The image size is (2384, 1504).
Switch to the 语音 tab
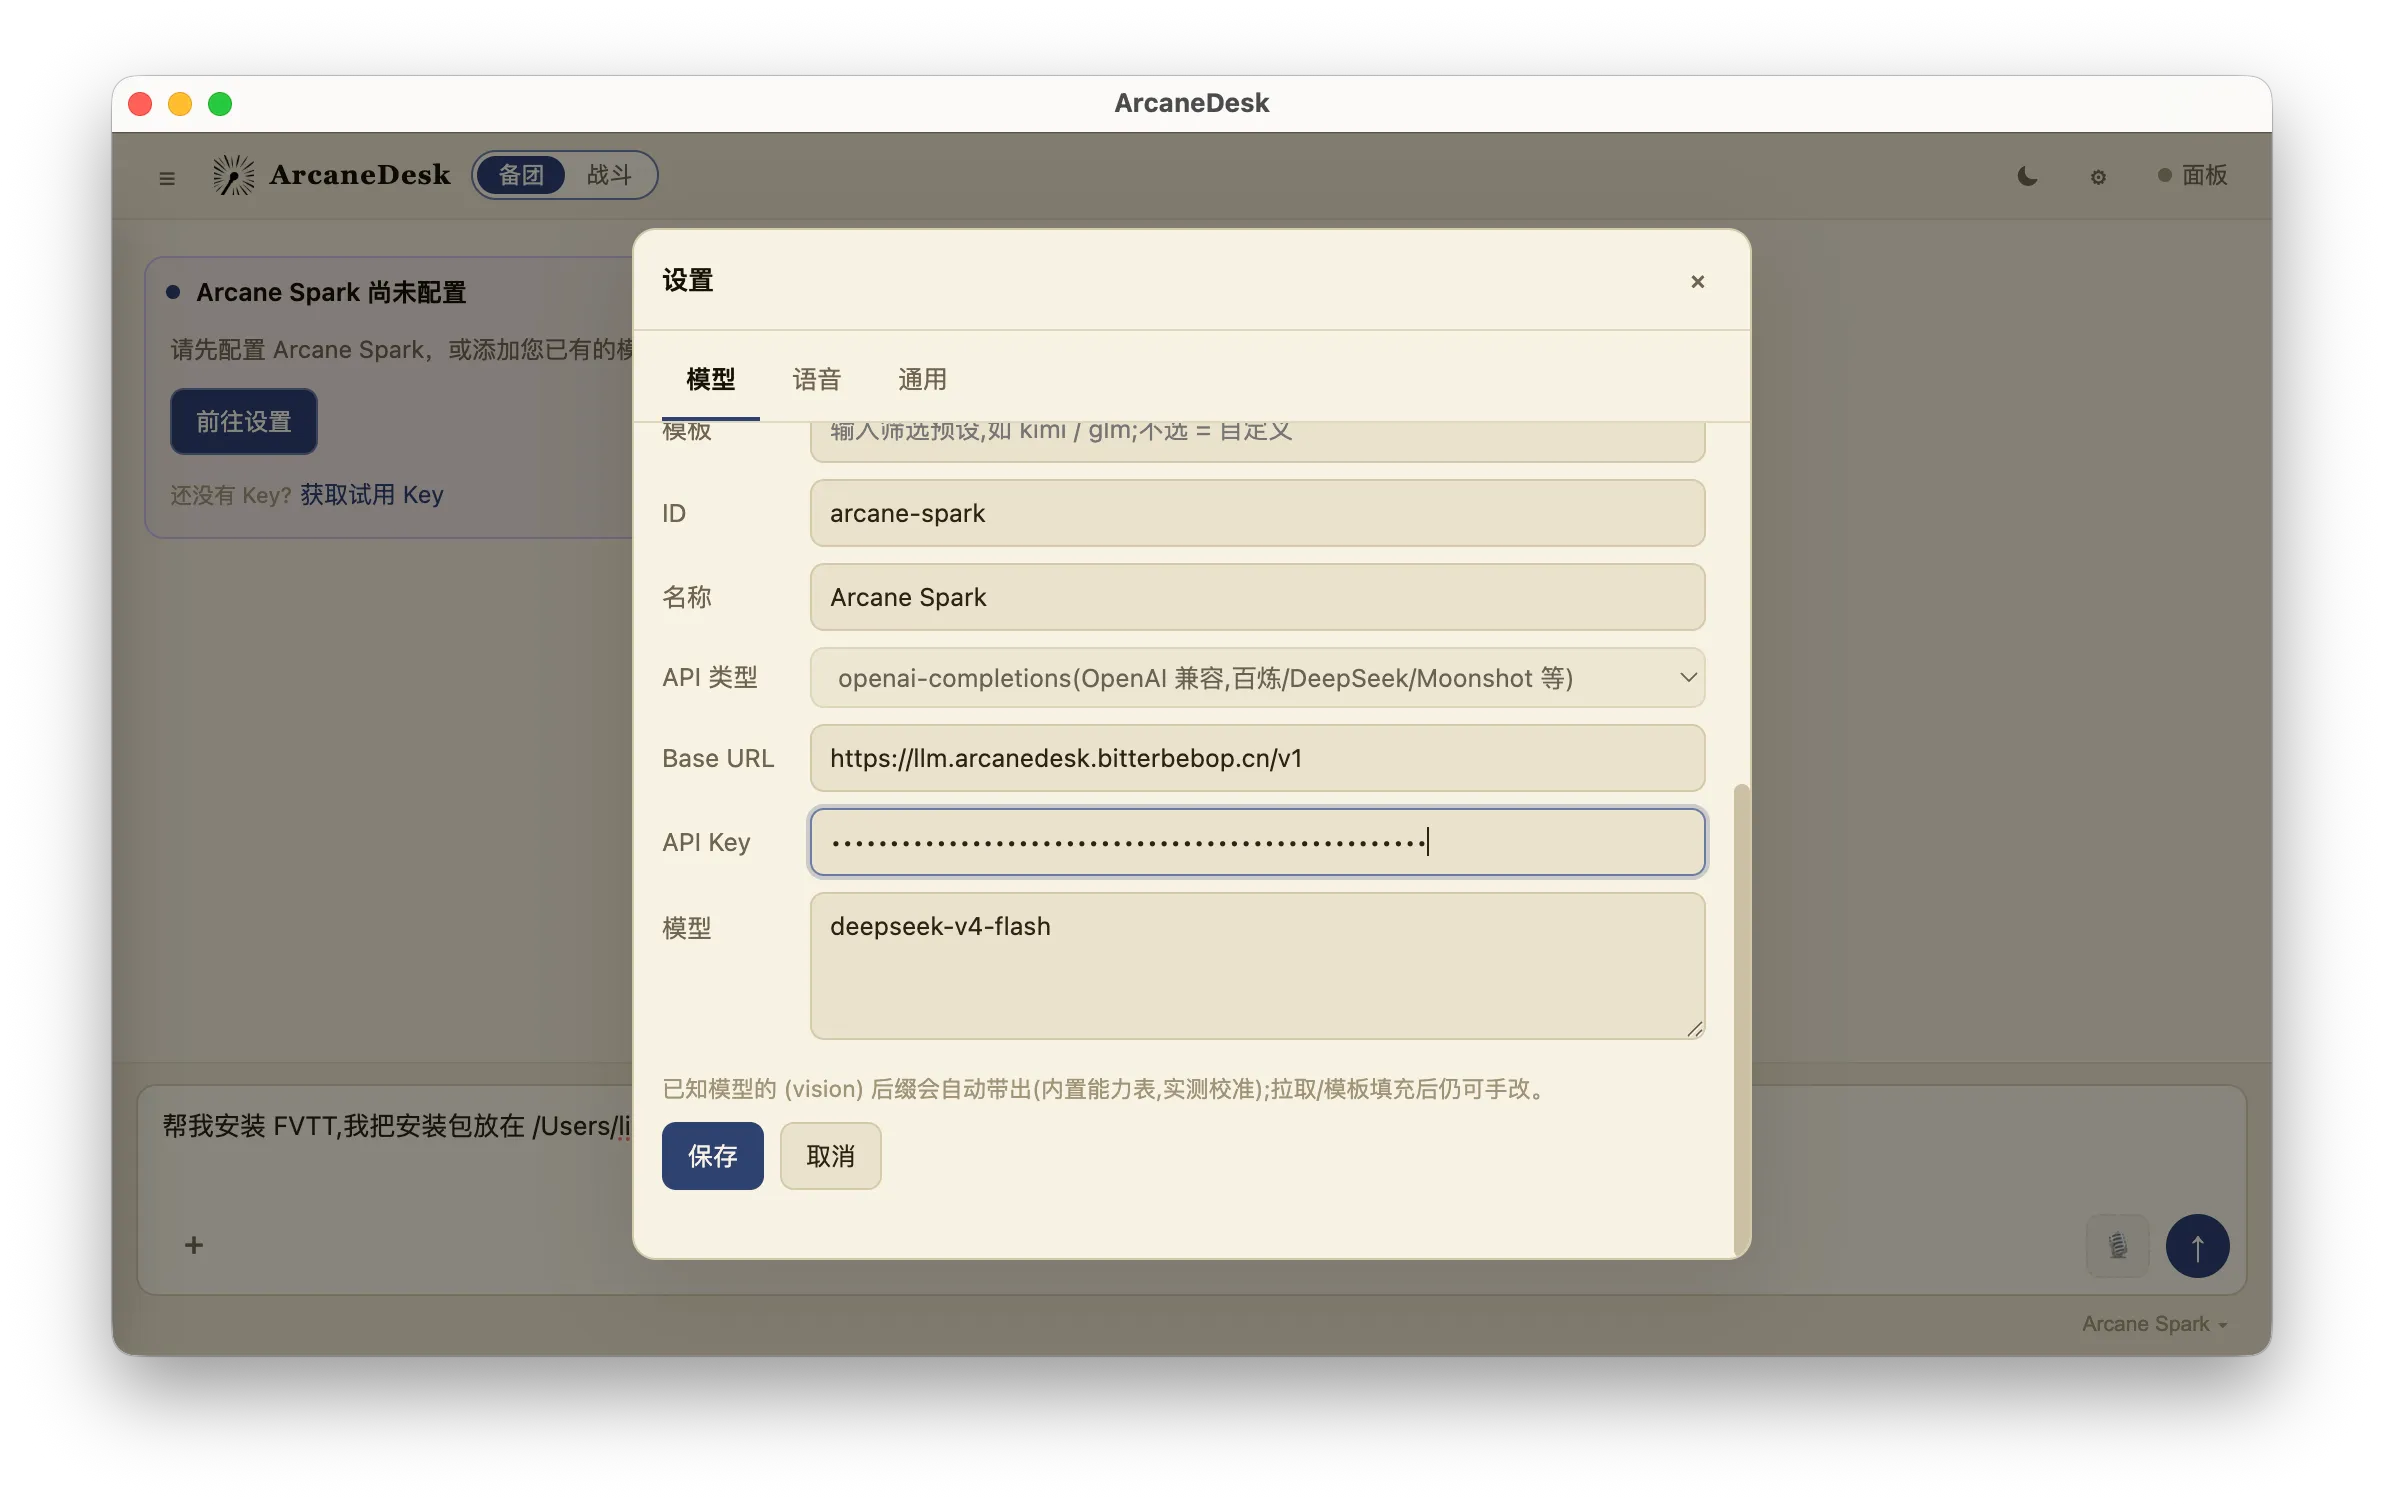pyautogui.click(x=816, y=380)
